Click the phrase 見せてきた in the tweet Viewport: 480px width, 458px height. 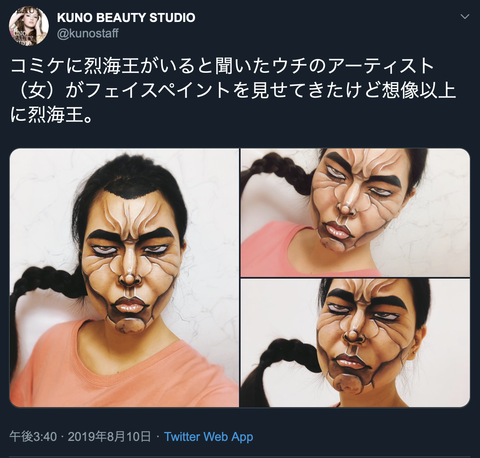297,91
